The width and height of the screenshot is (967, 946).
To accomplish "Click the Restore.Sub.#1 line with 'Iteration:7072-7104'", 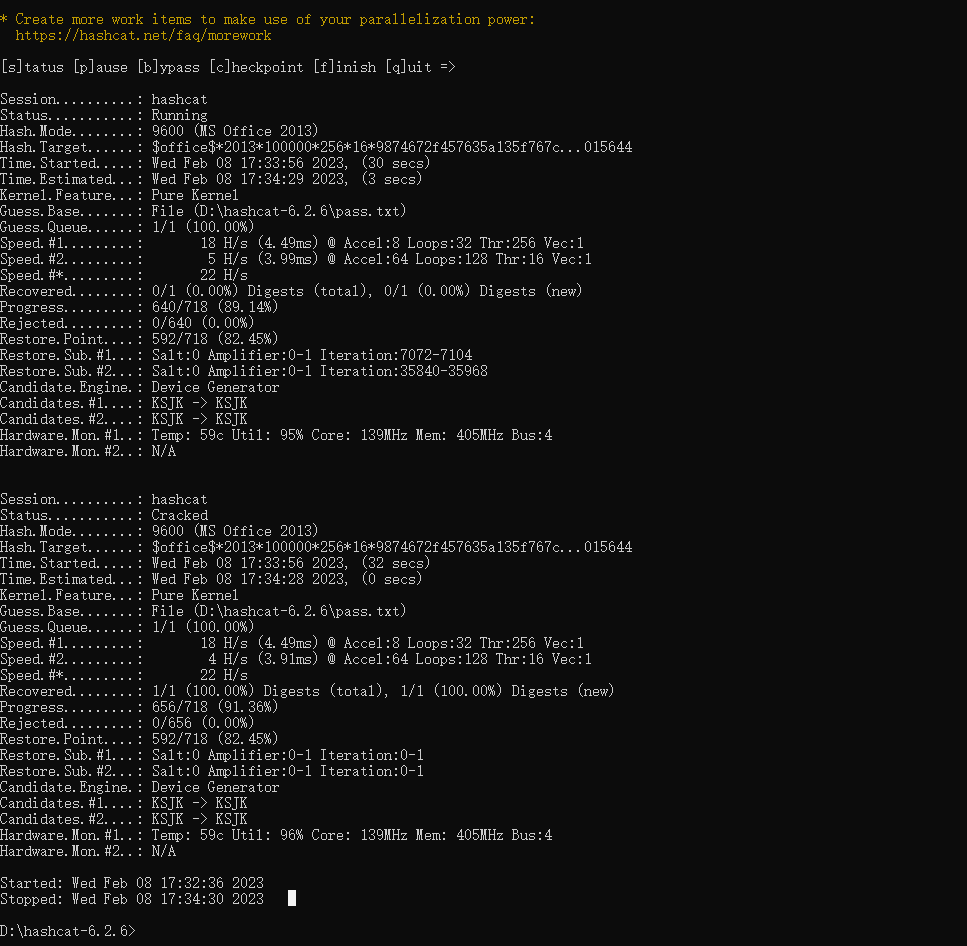I will 236,355.
